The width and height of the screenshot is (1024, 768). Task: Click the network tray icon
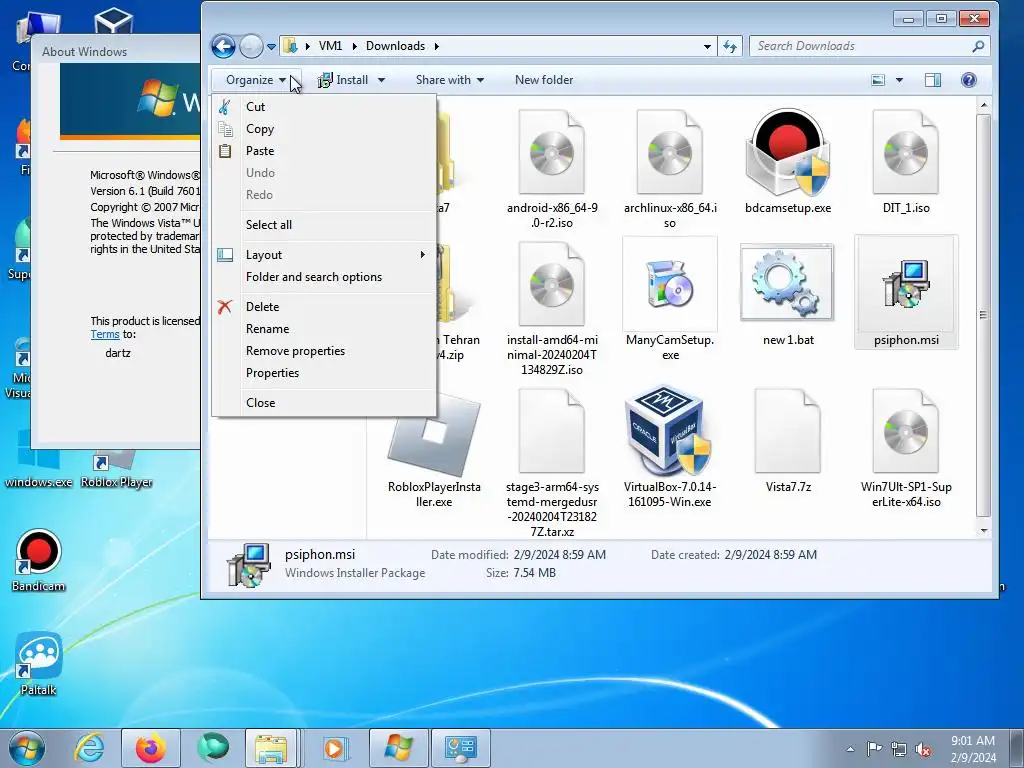tap(899, 750)
